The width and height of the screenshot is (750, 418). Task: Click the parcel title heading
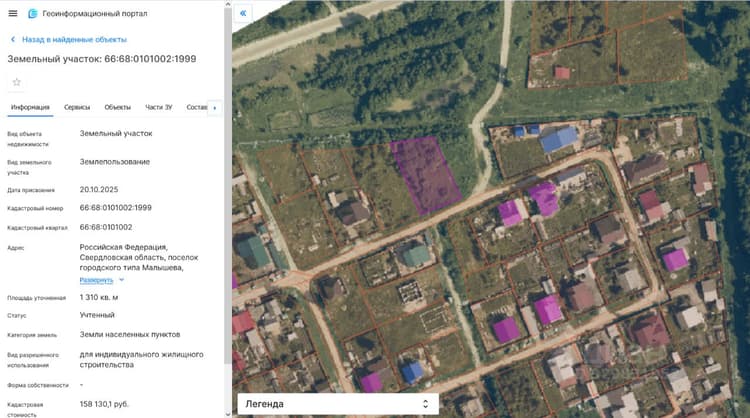pos(102,59)
